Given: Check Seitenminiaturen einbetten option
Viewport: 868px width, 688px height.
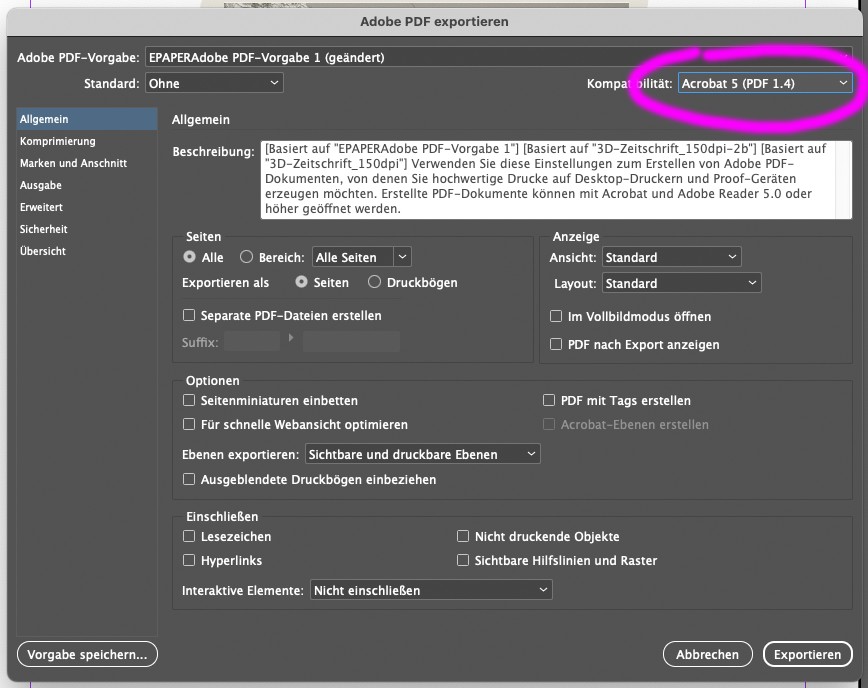Looking at the screenshot, I should [189, 400].
